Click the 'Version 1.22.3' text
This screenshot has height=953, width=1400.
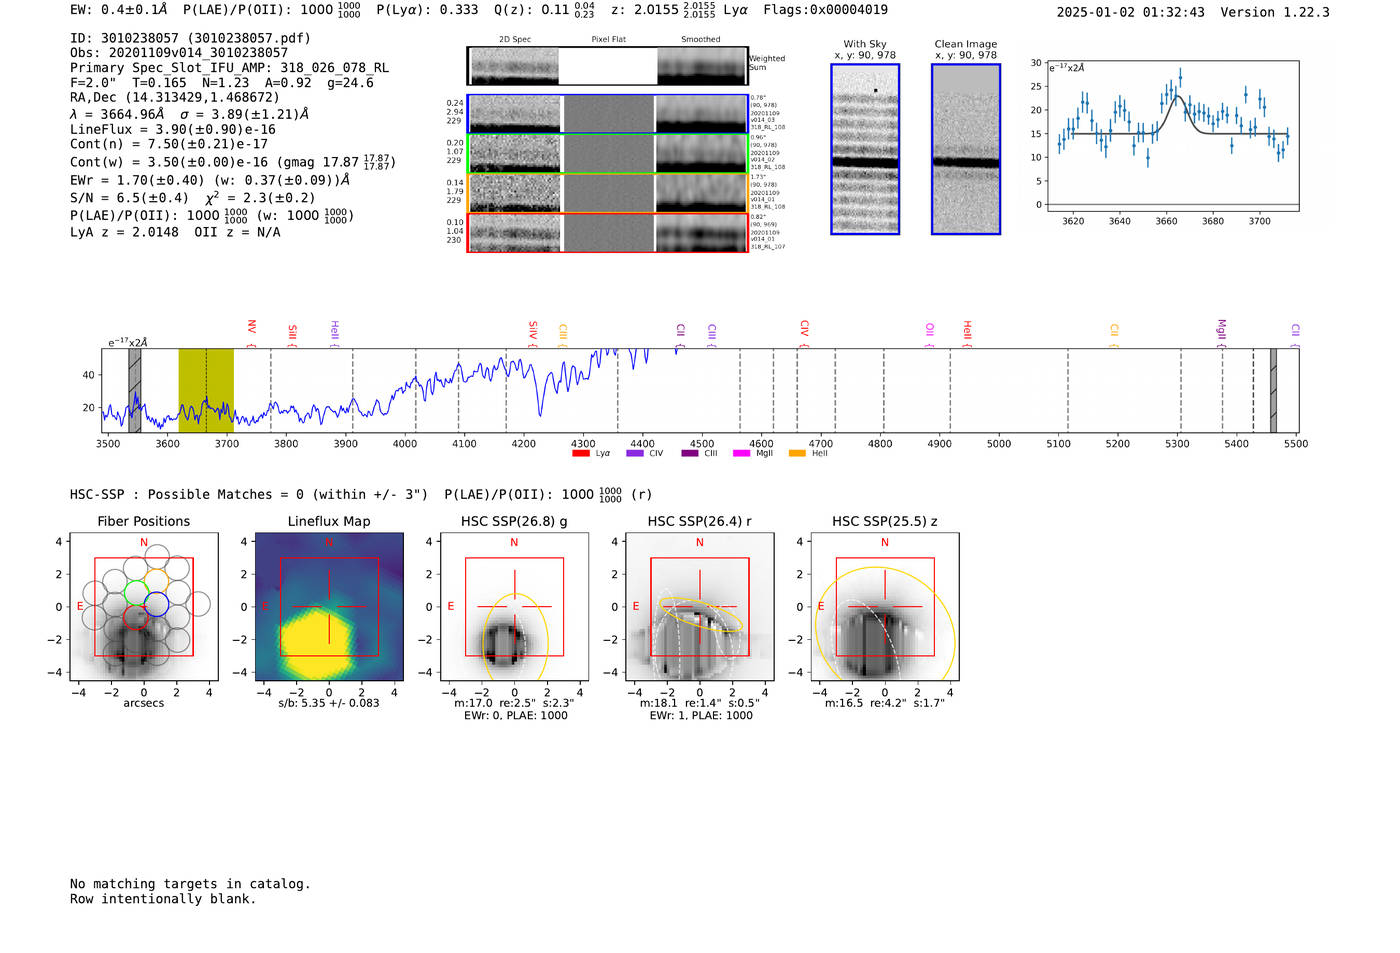[x=1275, y=12]
